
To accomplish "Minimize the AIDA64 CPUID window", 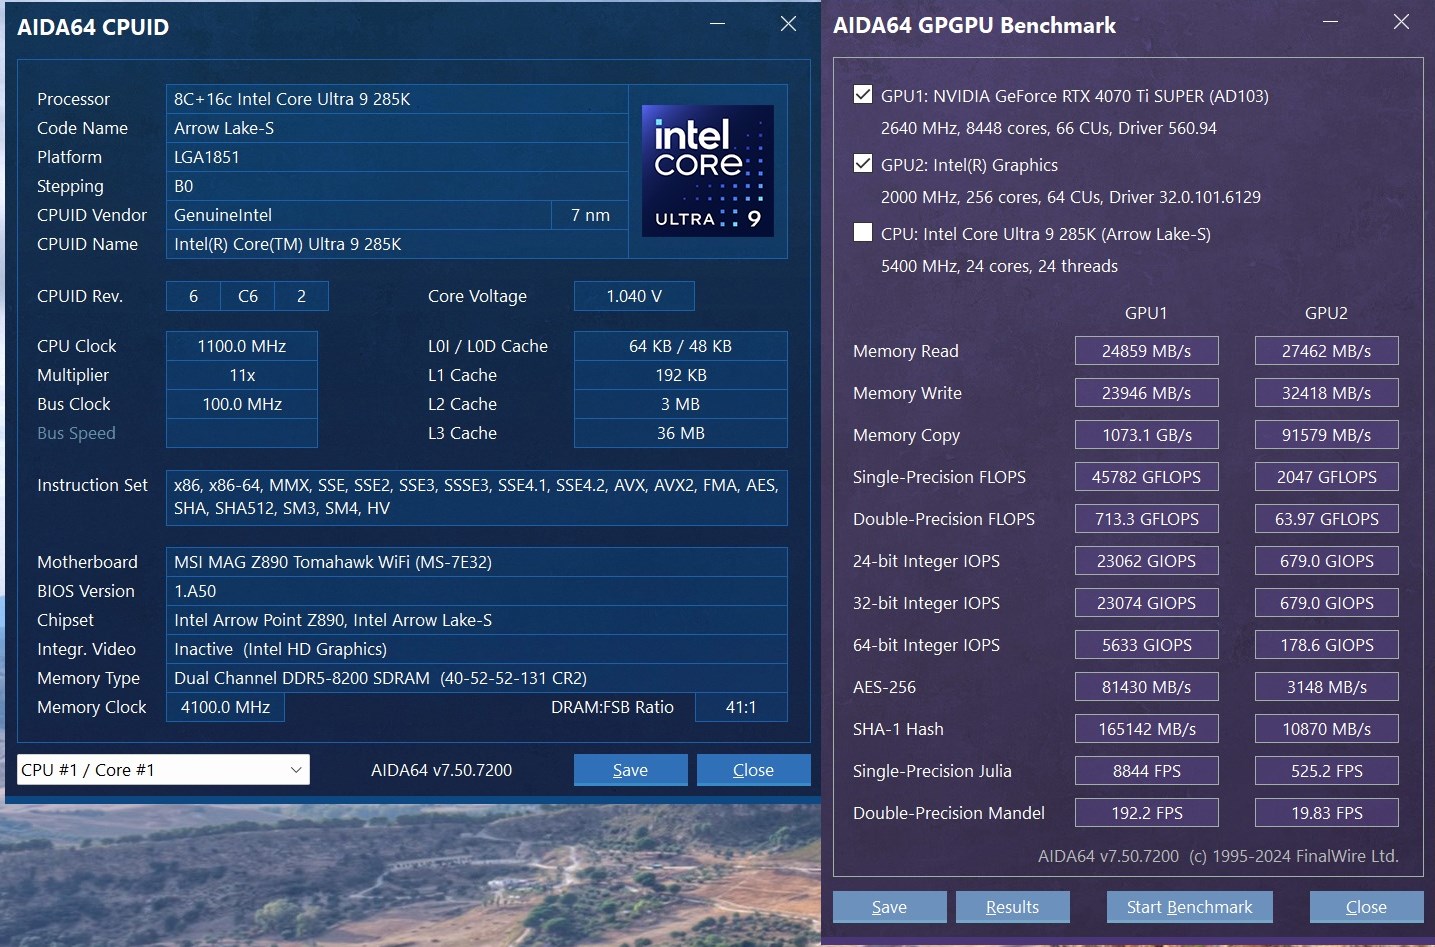I will coord(717,24).
